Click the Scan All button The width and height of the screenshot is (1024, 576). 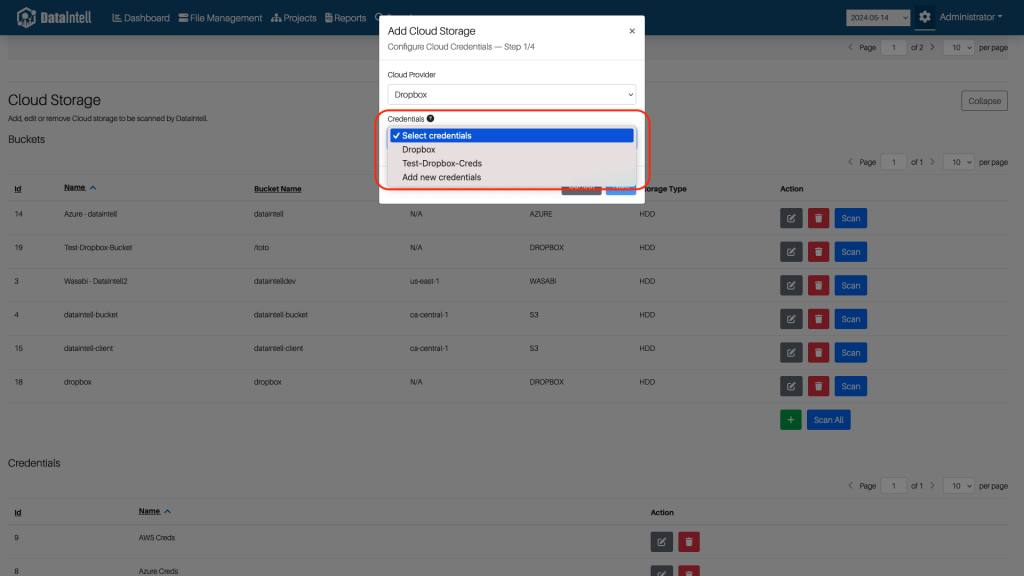click(x=828, y=420)
